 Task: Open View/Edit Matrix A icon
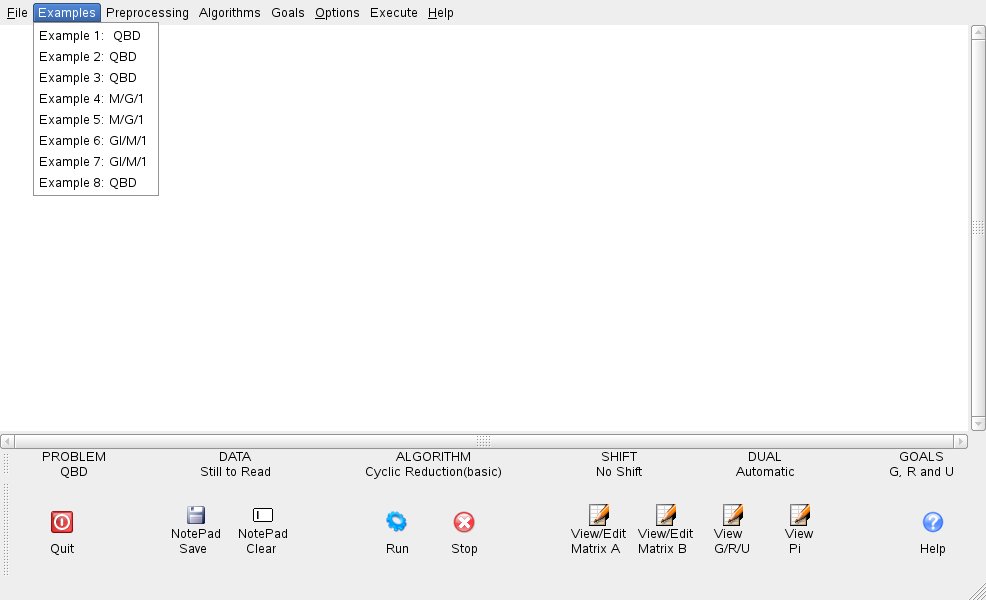(598, 515)
